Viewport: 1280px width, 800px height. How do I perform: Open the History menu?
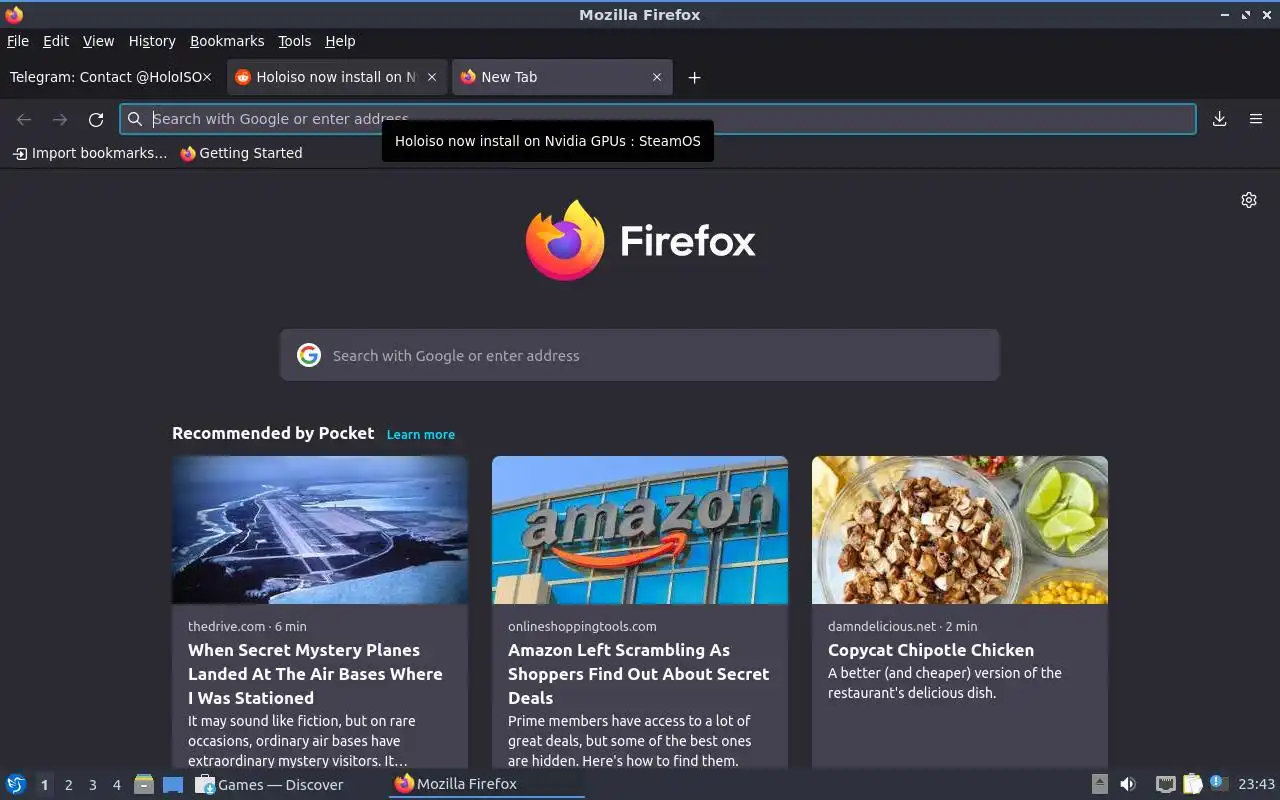point(152,41)
